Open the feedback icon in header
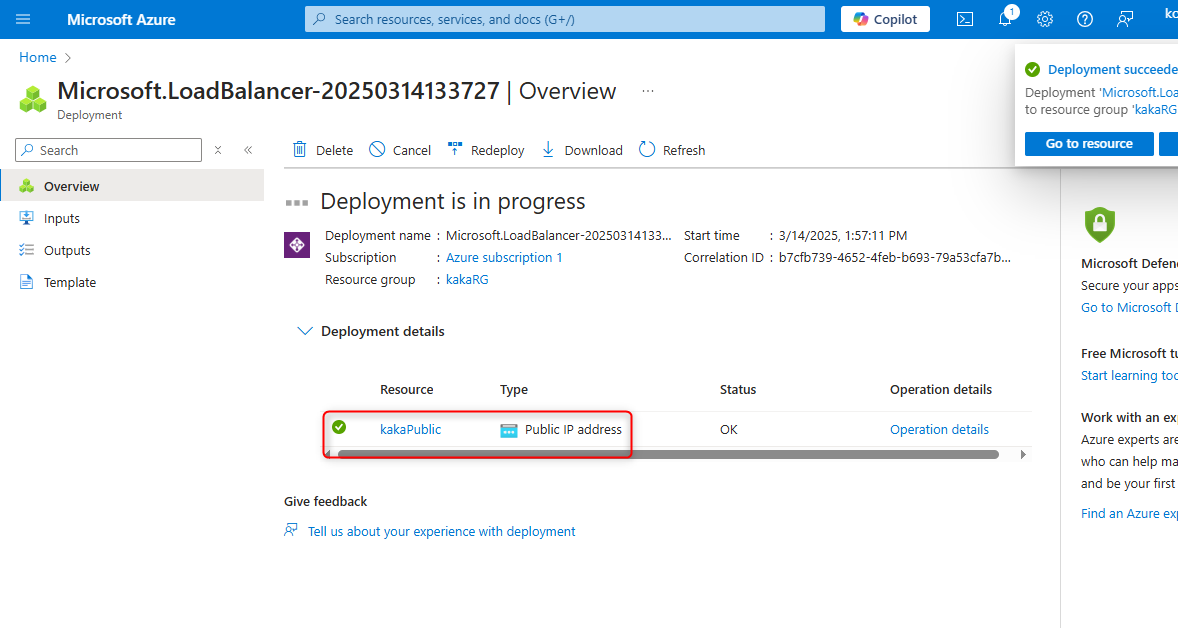1178x628 pixels. (x=1125, y=20)
